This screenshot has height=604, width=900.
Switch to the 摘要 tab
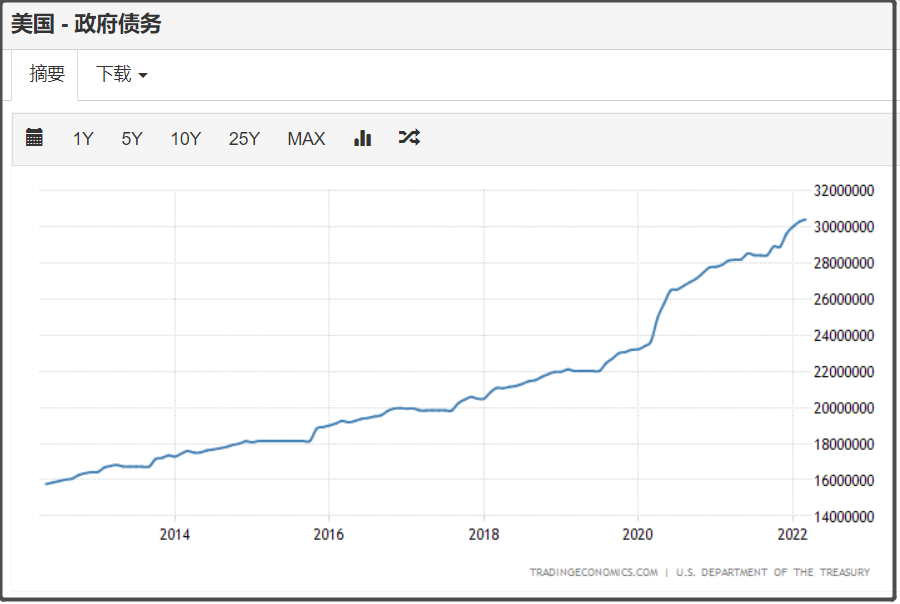(x=46, y=74)
